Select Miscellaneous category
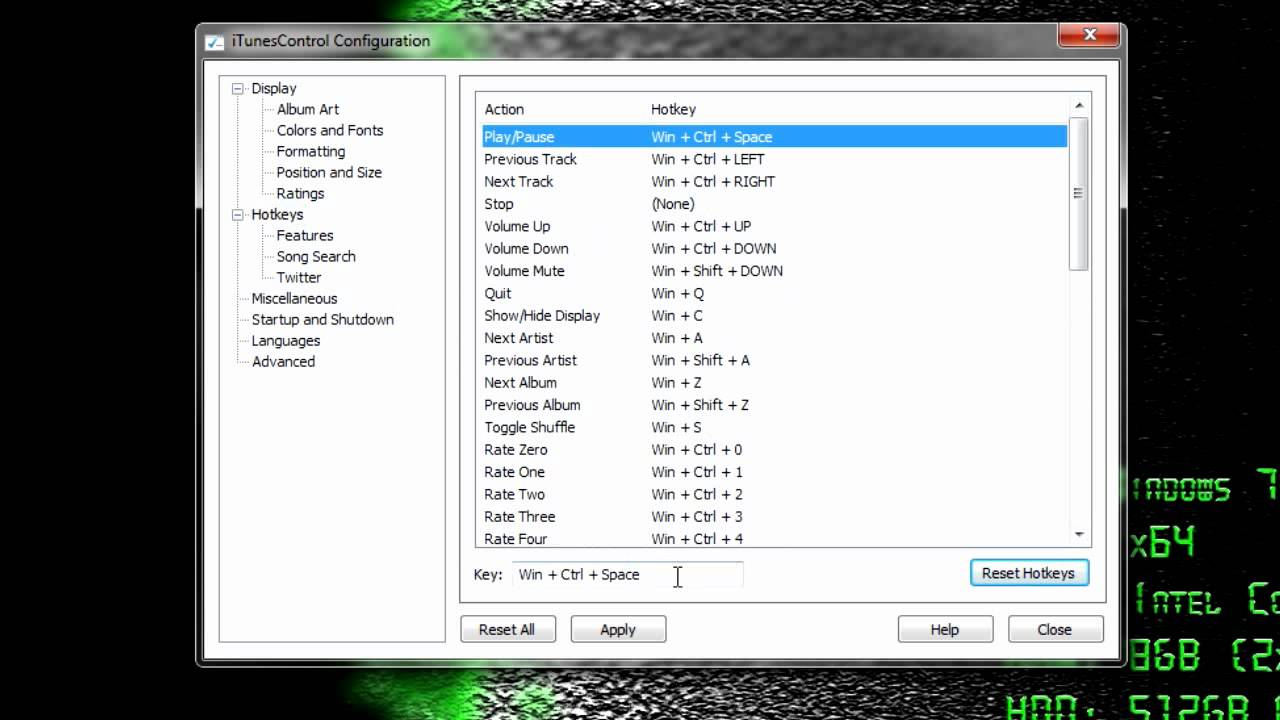 point(294,298)
